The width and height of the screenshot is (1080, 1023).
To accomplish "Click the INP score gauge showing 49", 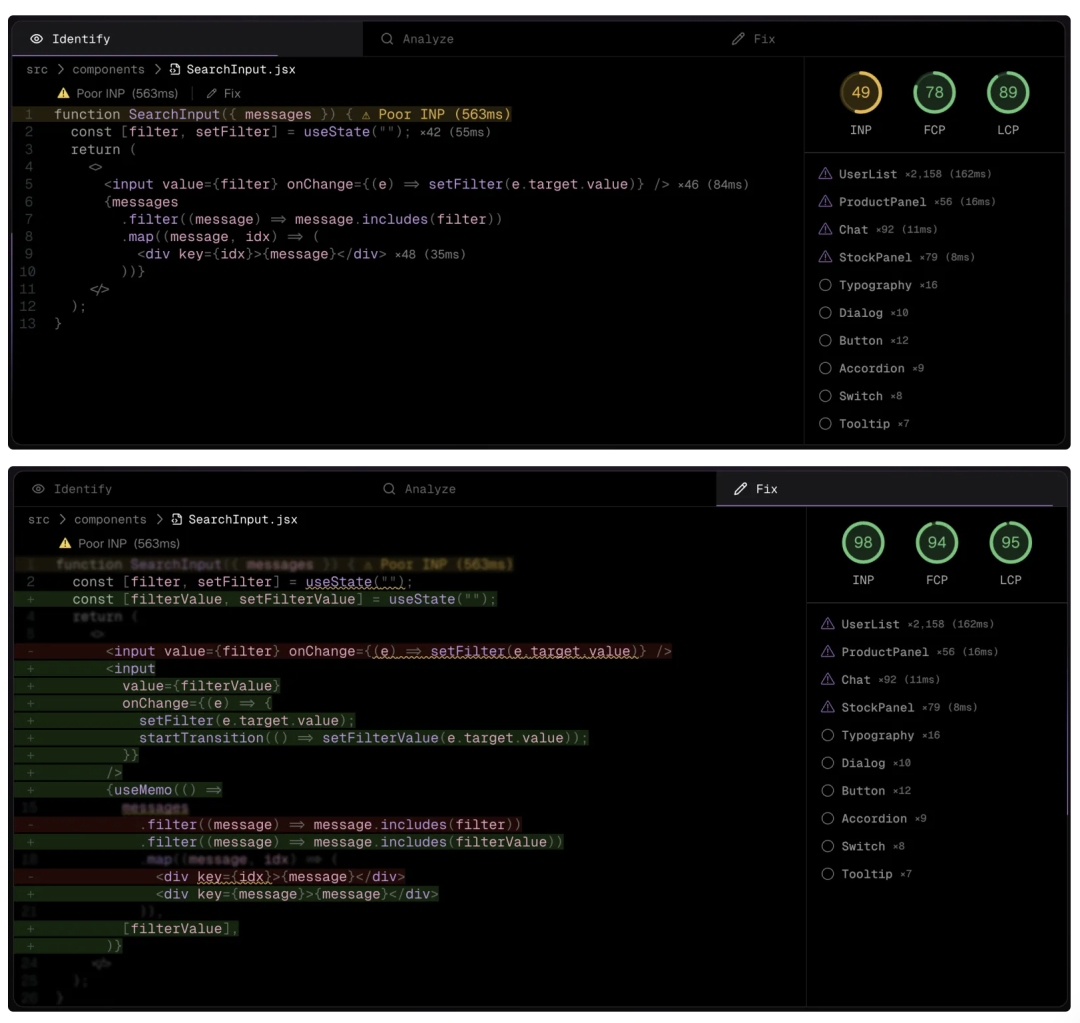I will pyautogui.click(x=860, y=92).
